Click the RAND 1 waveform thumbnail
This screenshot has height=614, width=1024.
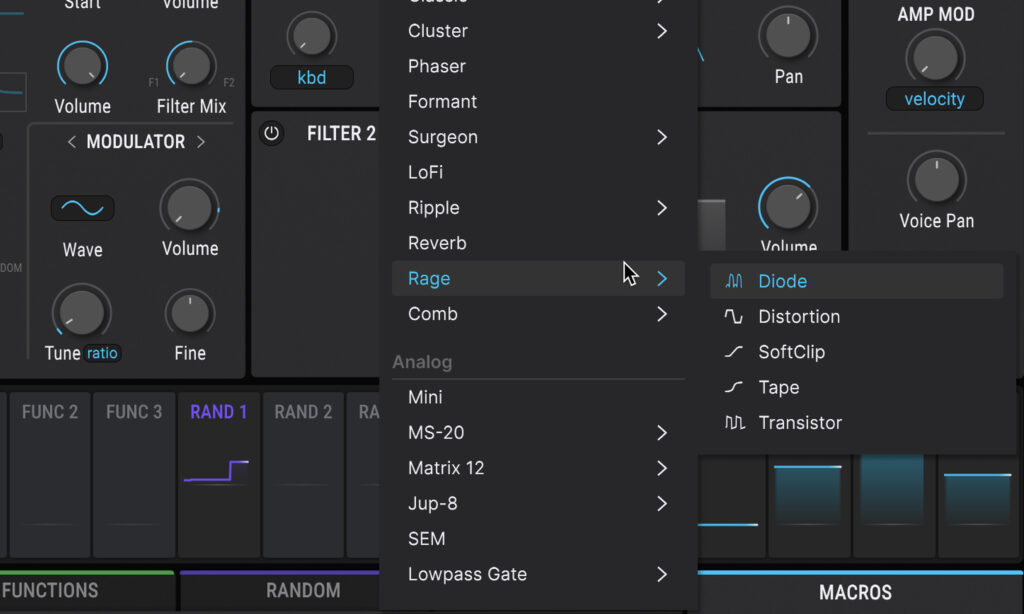[218, 470]
